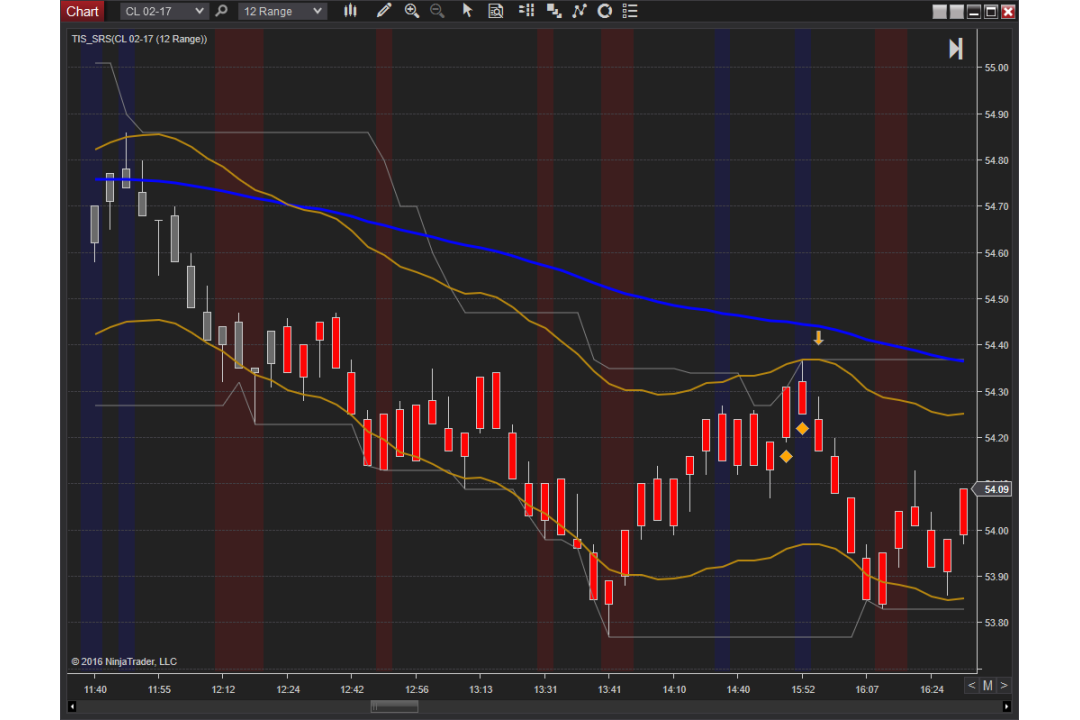
Task: Click the right scroll arrow of horizontal scrollbar
Action: coord(1006,706)
